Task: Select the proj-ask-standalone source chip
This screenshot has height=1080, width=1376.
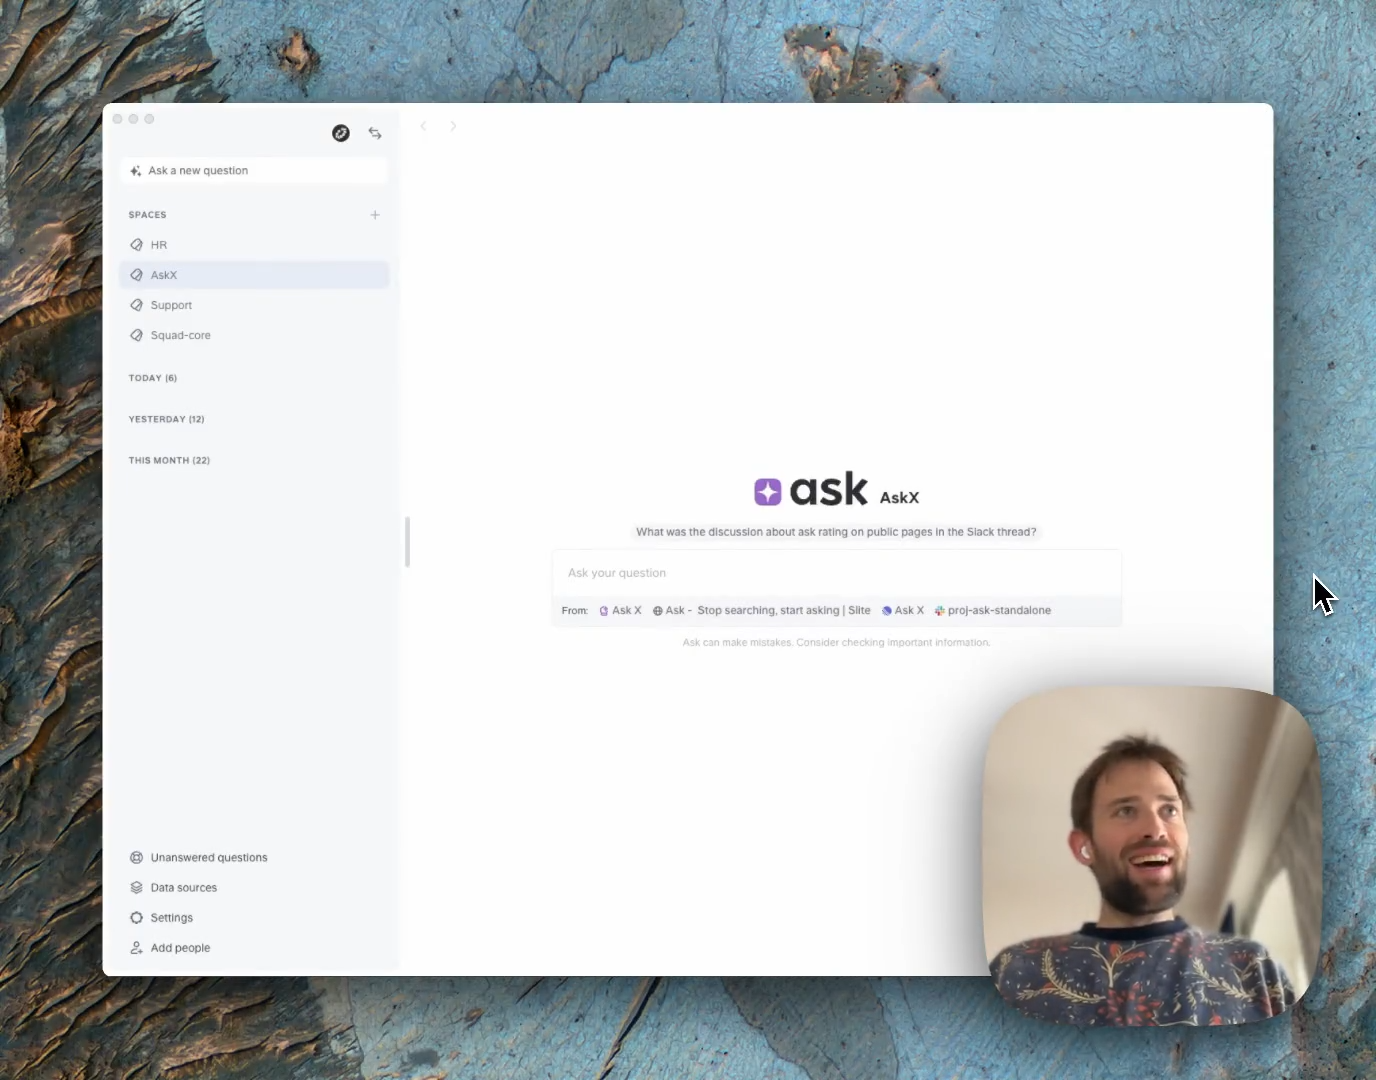Action: [993, 611]
